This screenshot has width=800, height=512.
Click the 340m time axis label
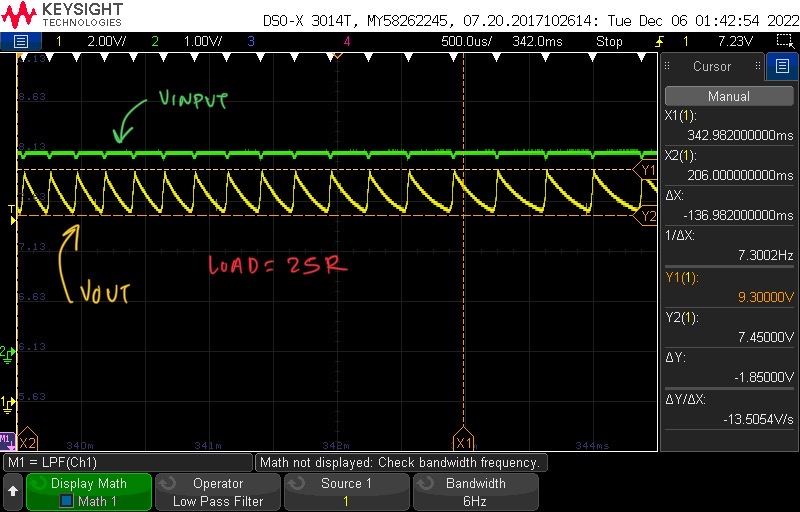[x=80, y=446]
